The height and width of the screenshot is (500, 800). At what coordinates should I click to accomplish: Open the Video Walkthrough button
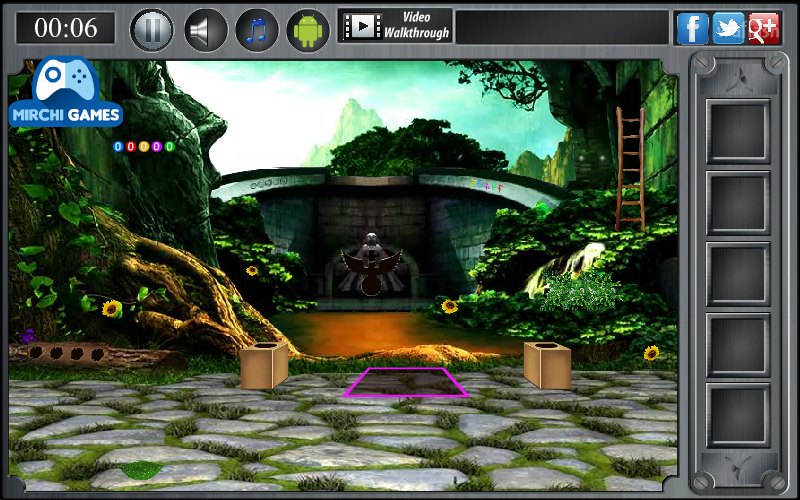click(x=395, y=26)
